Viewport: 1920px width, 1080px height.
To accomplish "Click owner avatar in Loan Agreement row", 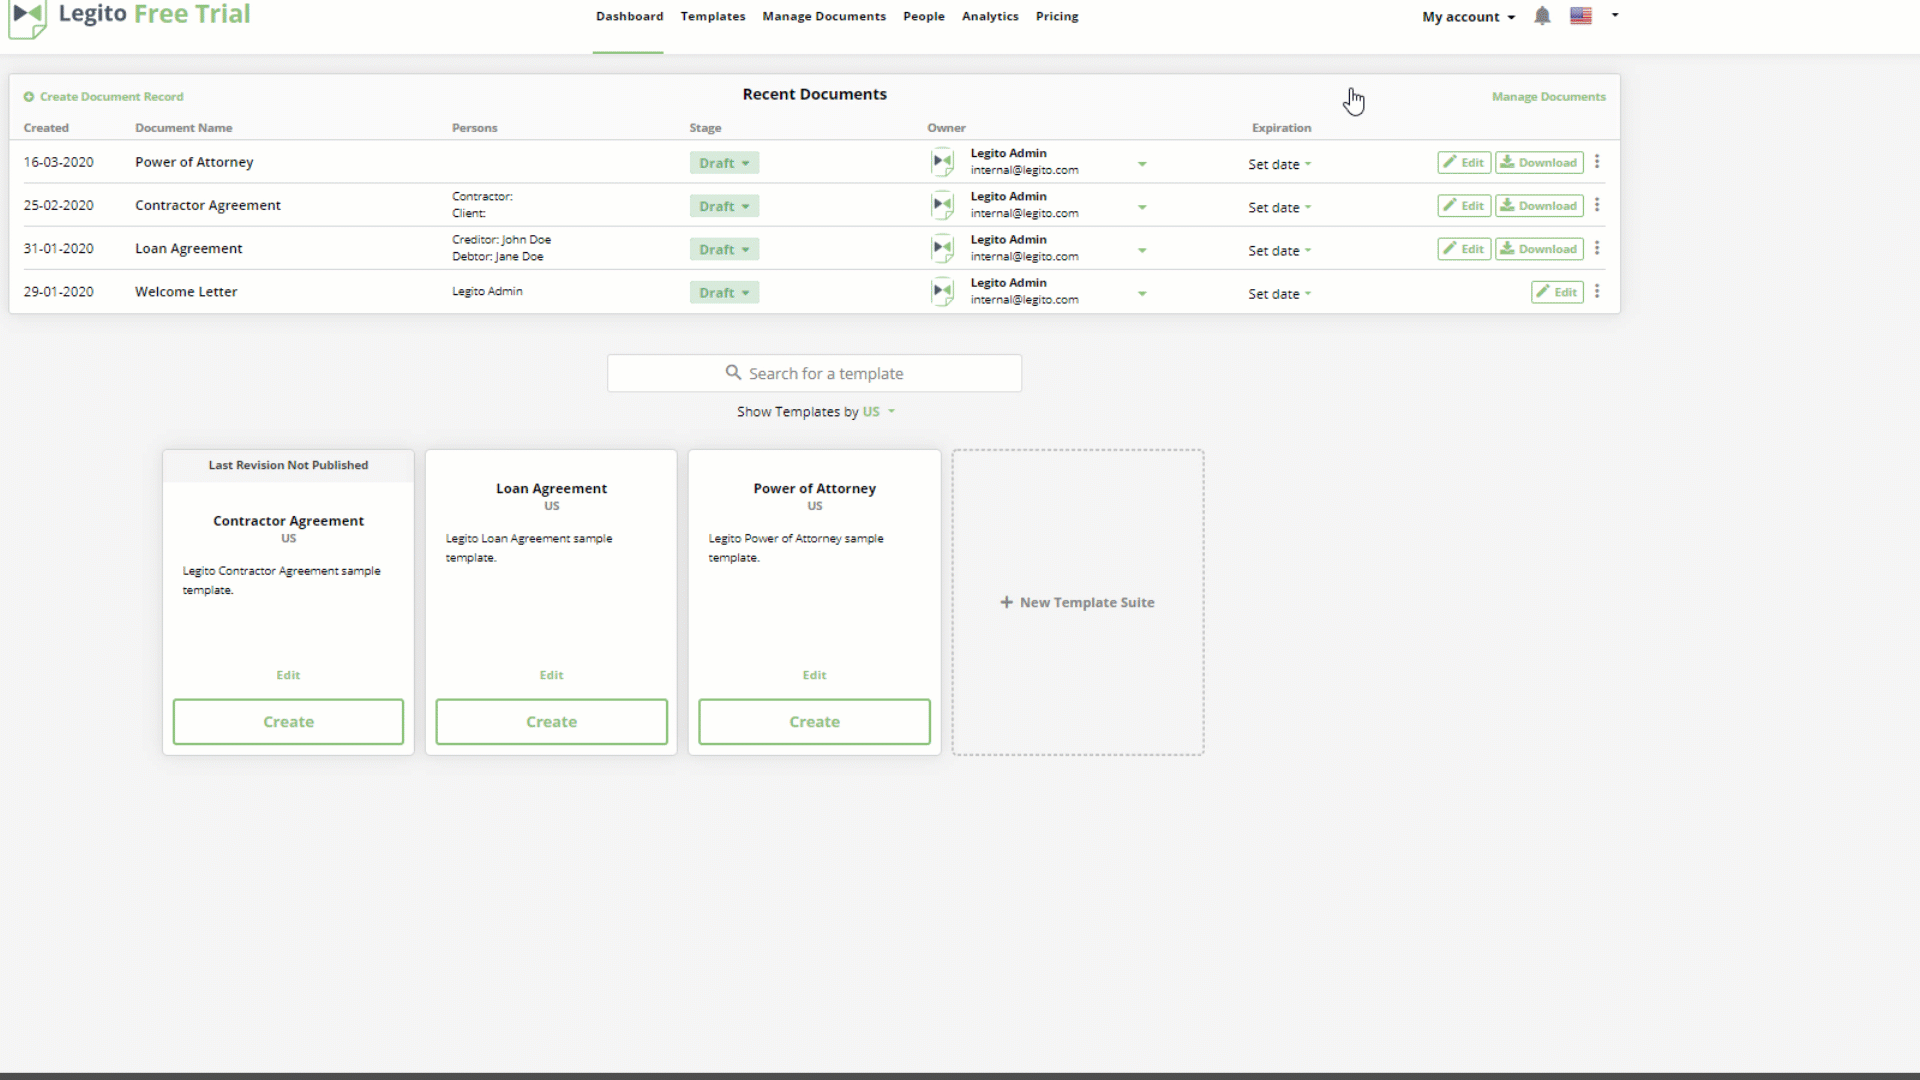I will [x=942, y=248].
